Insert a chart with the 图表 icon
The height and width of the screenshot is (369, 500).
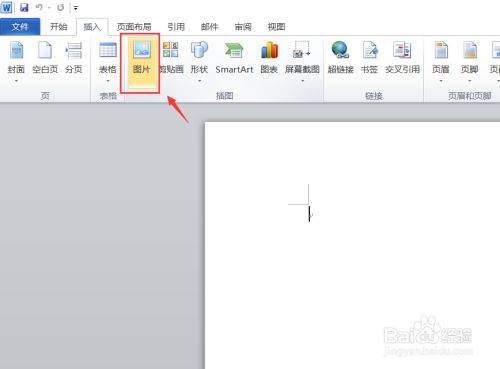tap(269, 50)
